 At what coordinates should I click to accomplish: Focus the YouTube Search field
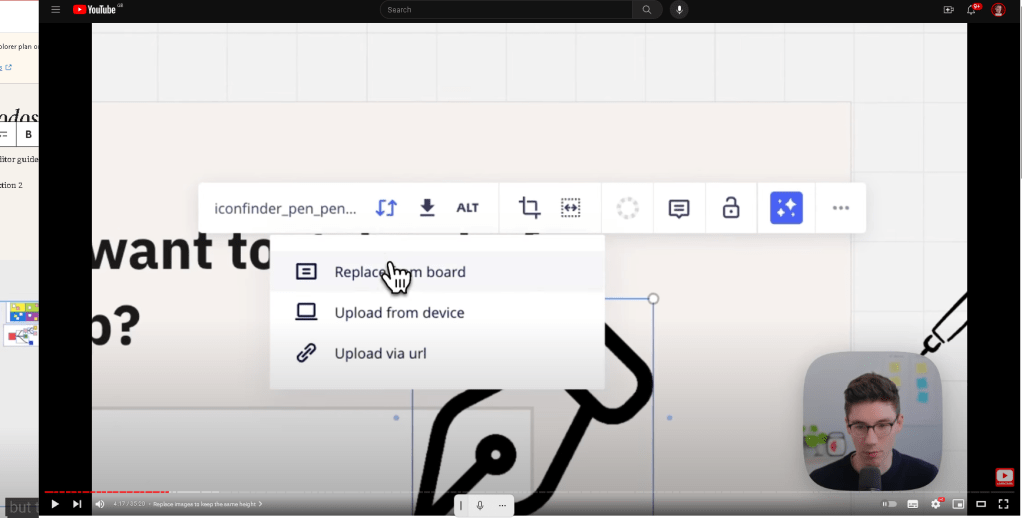point(506,10)
